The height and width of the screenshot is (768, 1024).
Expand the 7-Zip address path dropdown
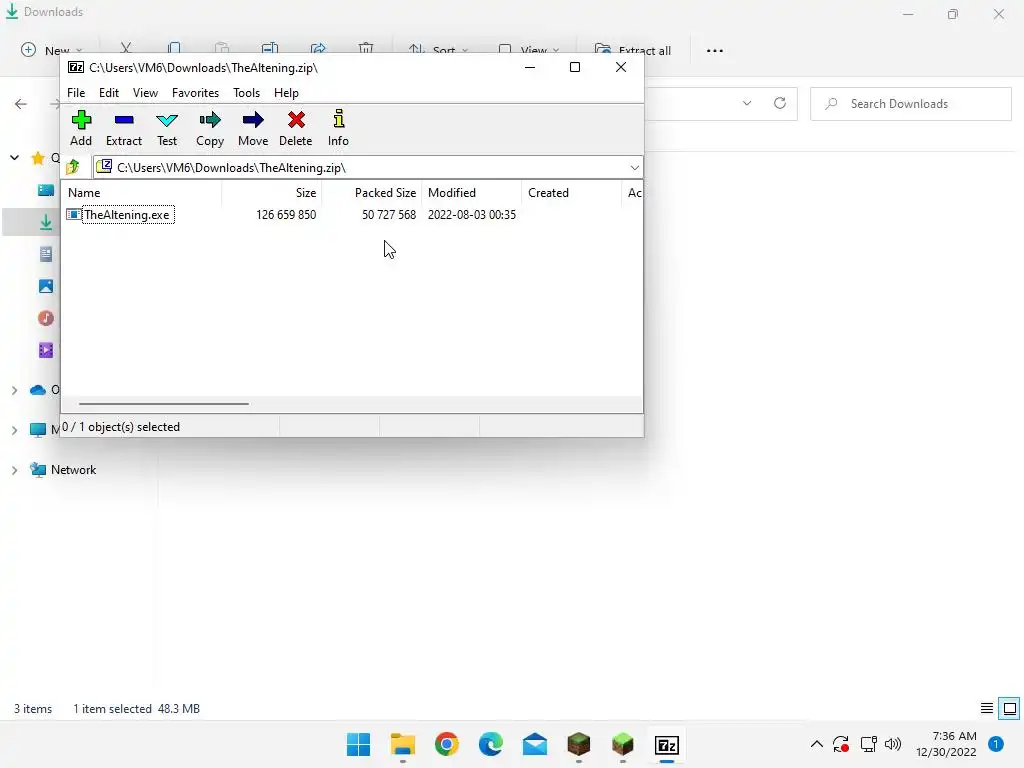(x=634, y=168)
